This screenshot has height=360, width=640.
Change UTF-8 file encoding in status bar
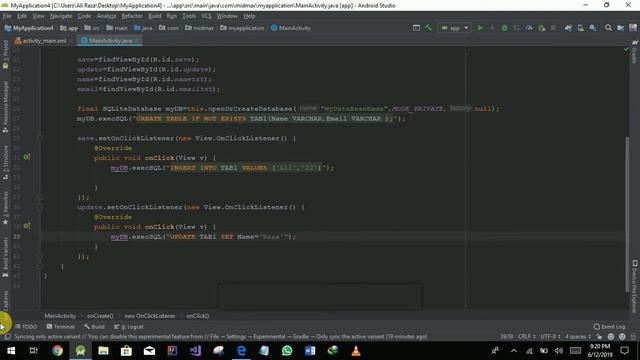pyautogui.click(x=550, y=337)
